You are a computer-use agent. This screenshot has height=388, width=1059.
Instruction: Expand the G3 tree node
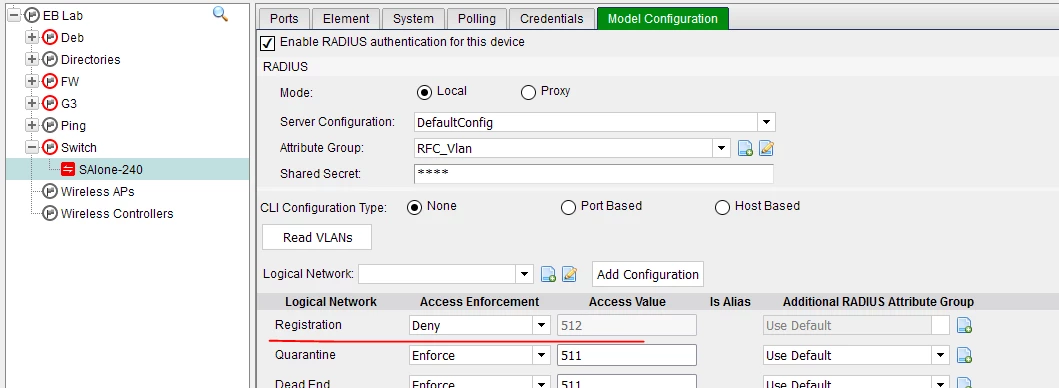(32, 103)
